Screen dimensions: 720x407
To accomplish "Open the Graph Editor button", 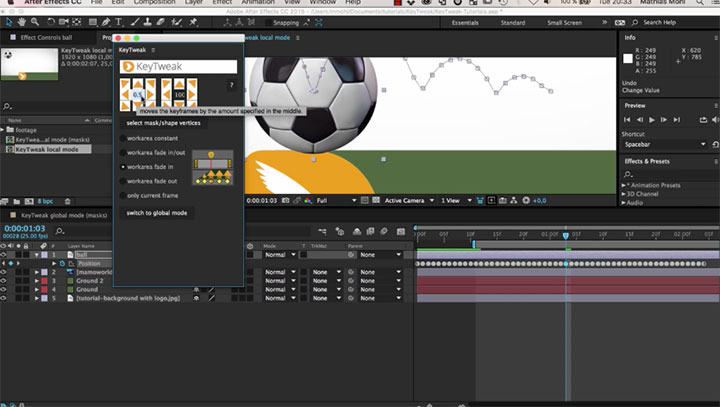I will coord(401,232).
